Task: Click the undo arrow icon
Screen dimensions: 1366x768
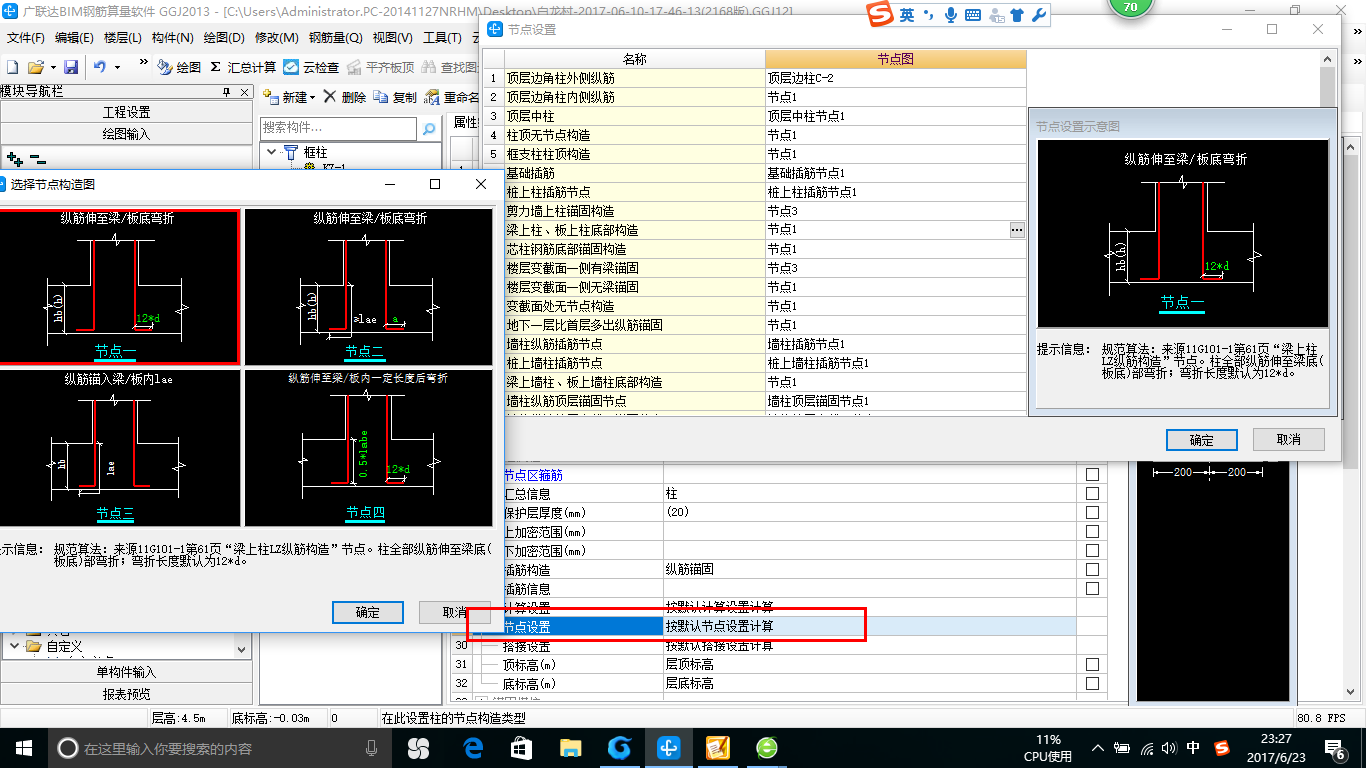Action: coord(100,67)
